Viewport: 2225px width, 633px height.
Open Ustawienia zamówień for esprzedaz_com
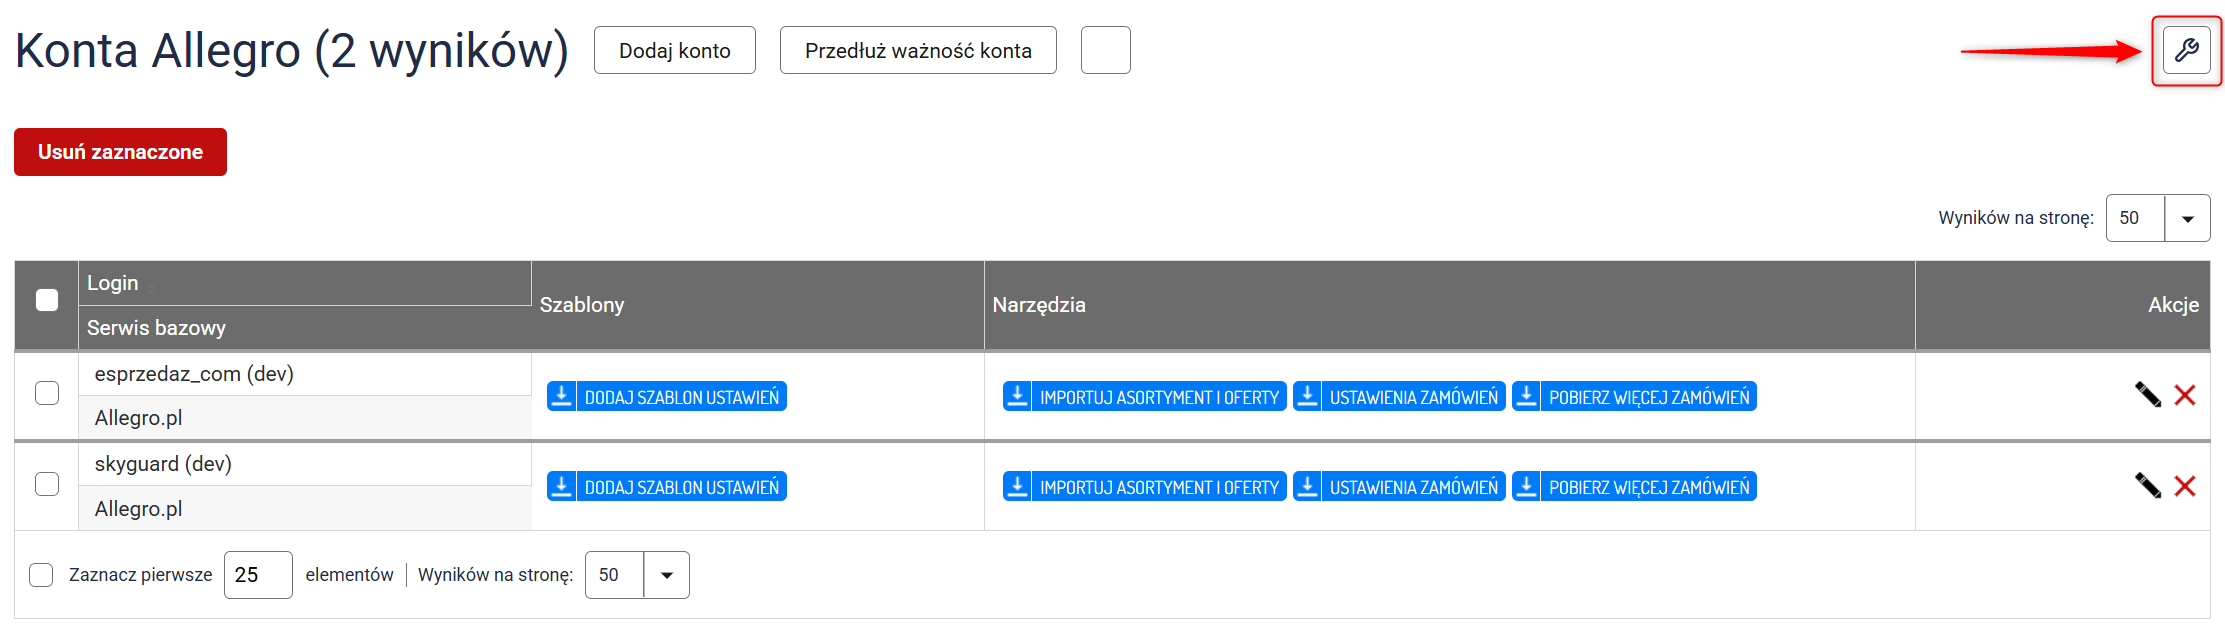[1399, 397]
